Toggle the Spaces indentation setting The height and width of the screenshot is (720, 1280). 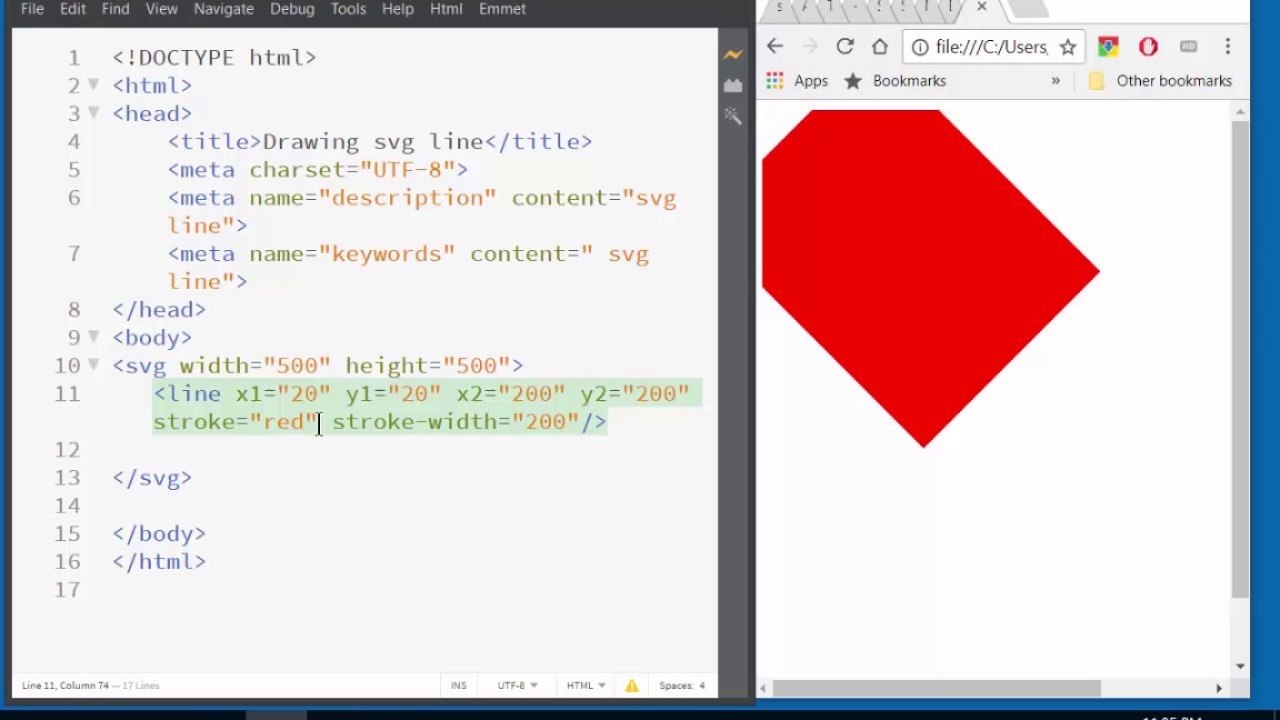682,686
